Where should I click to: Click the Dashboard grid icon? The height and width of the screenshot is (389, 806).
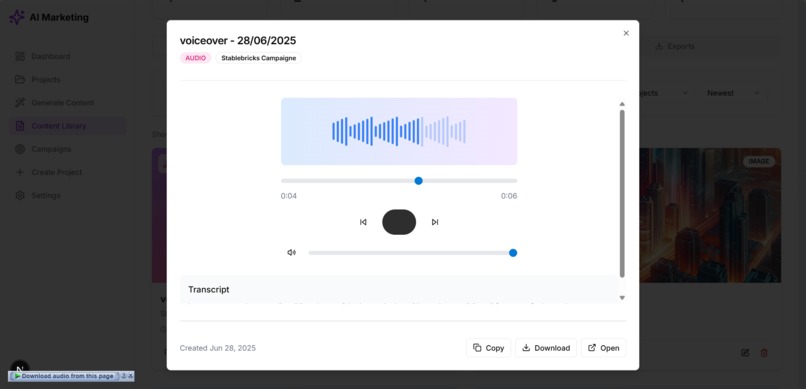point(20,56)
